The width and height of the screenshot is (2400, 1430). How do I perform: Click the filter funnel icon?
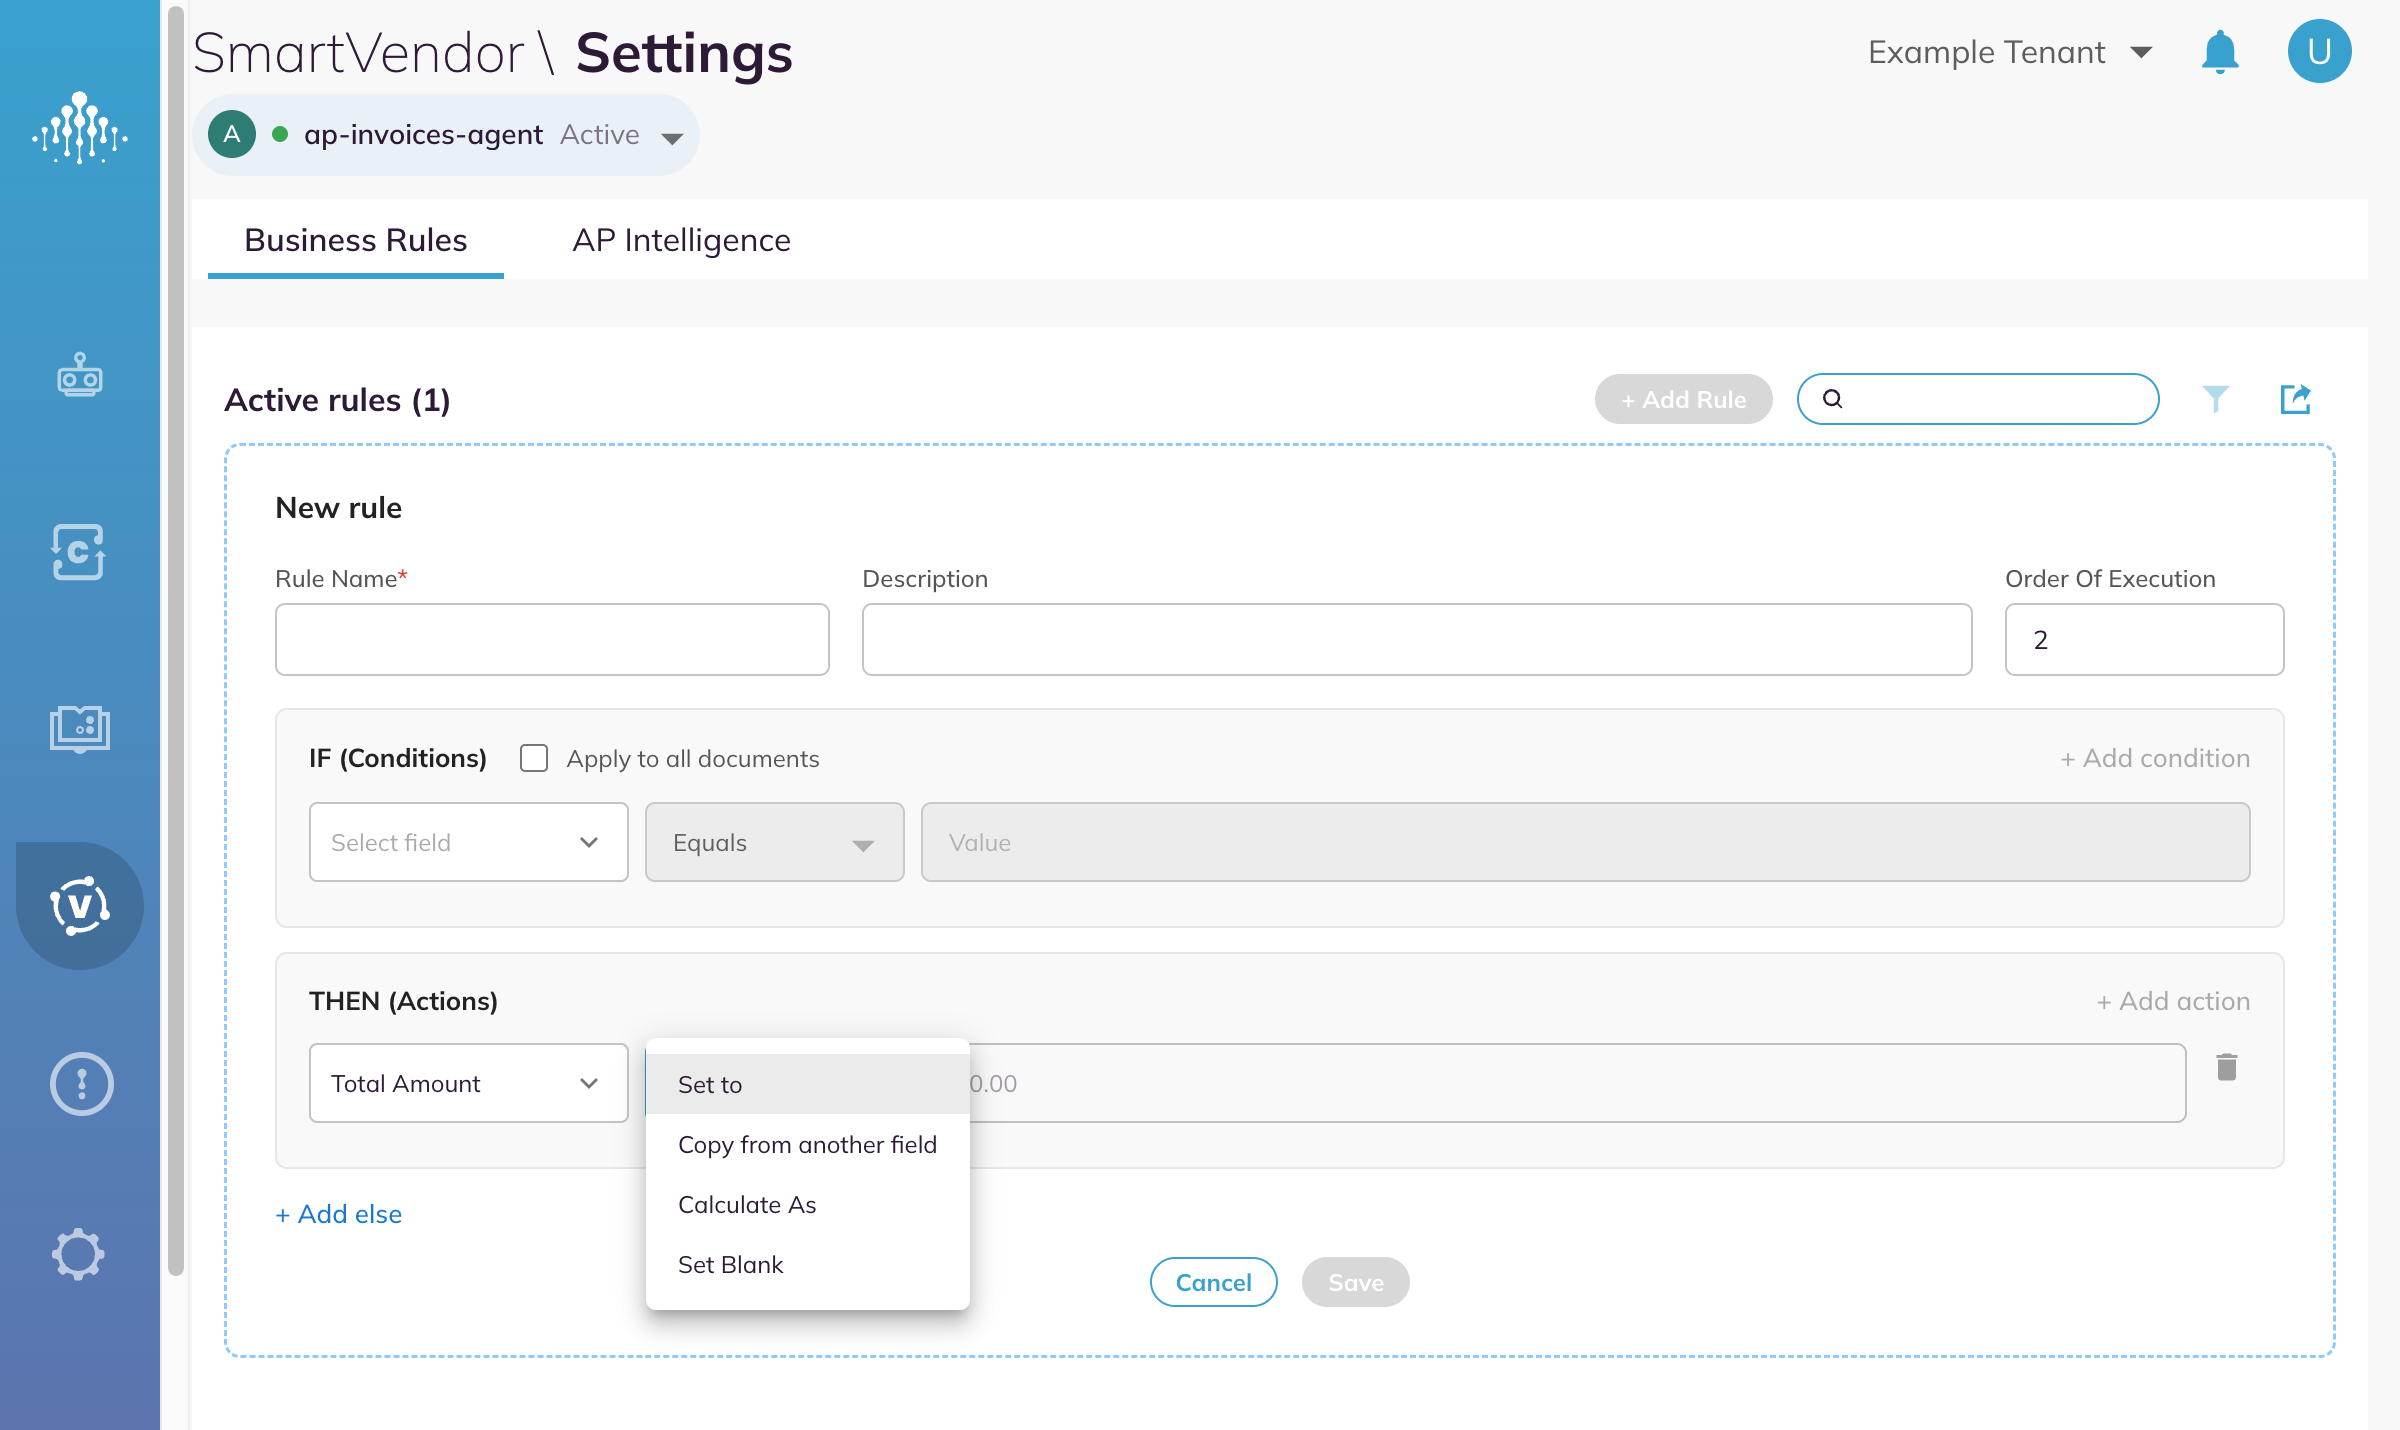[2216, 399]
